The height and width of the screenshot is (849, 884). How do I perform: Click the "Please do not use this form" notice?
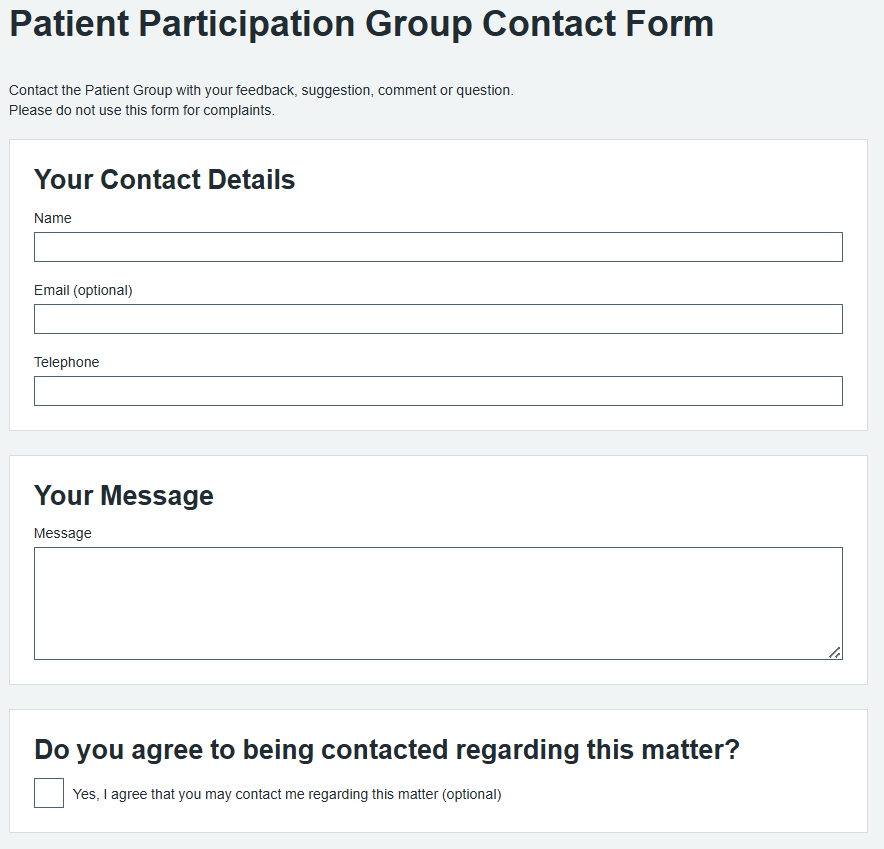tap(141, 110)
